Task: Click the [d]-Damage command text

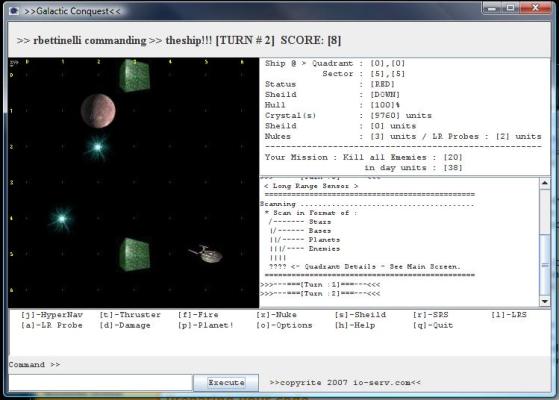Action: [125, 325]
